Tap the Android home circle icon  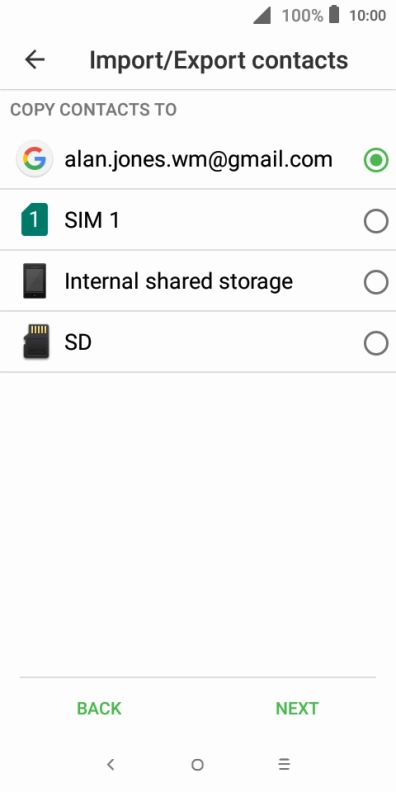(197, 765)
